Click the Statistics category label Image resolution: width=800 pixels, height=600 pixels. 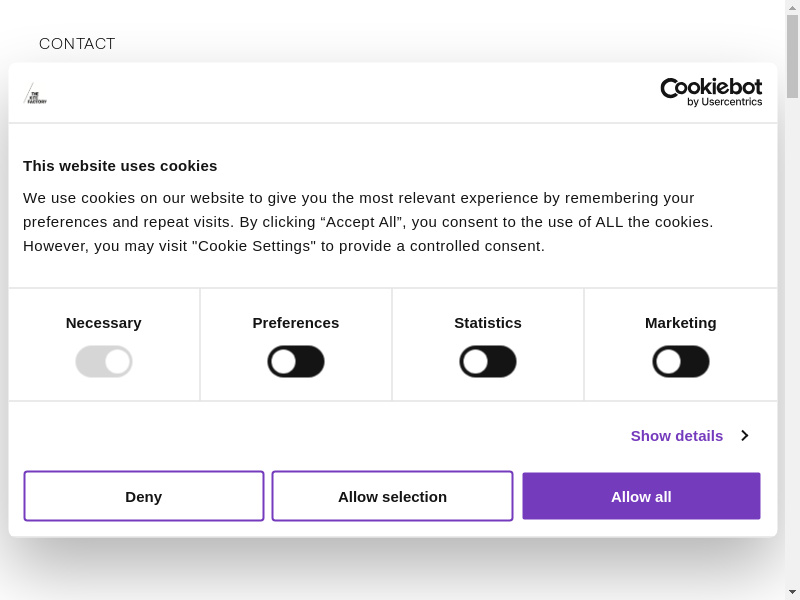[488, 323]
